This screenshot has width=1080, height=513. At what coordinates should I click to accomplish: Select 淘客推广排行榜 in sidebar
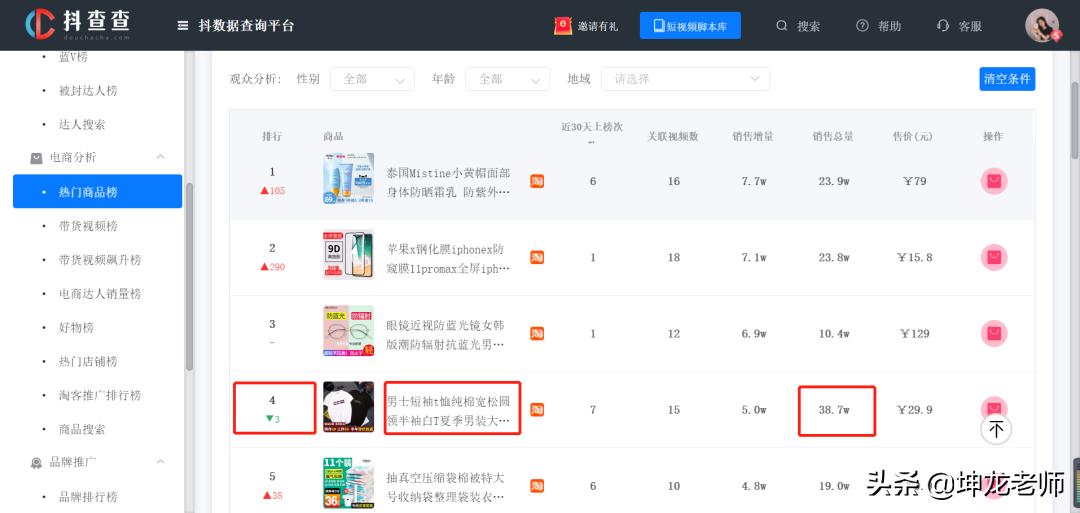coord(100,395)
